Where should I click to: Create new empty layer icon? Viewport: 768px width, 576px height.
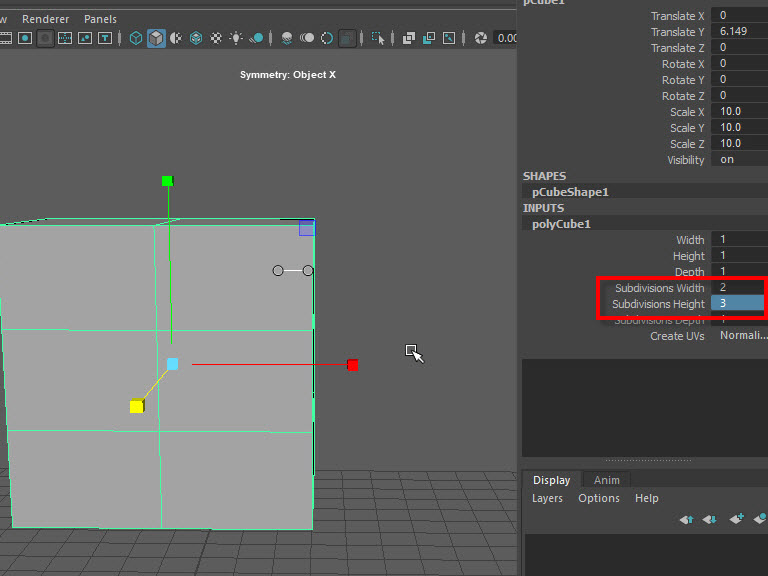(x=737, y=519)
